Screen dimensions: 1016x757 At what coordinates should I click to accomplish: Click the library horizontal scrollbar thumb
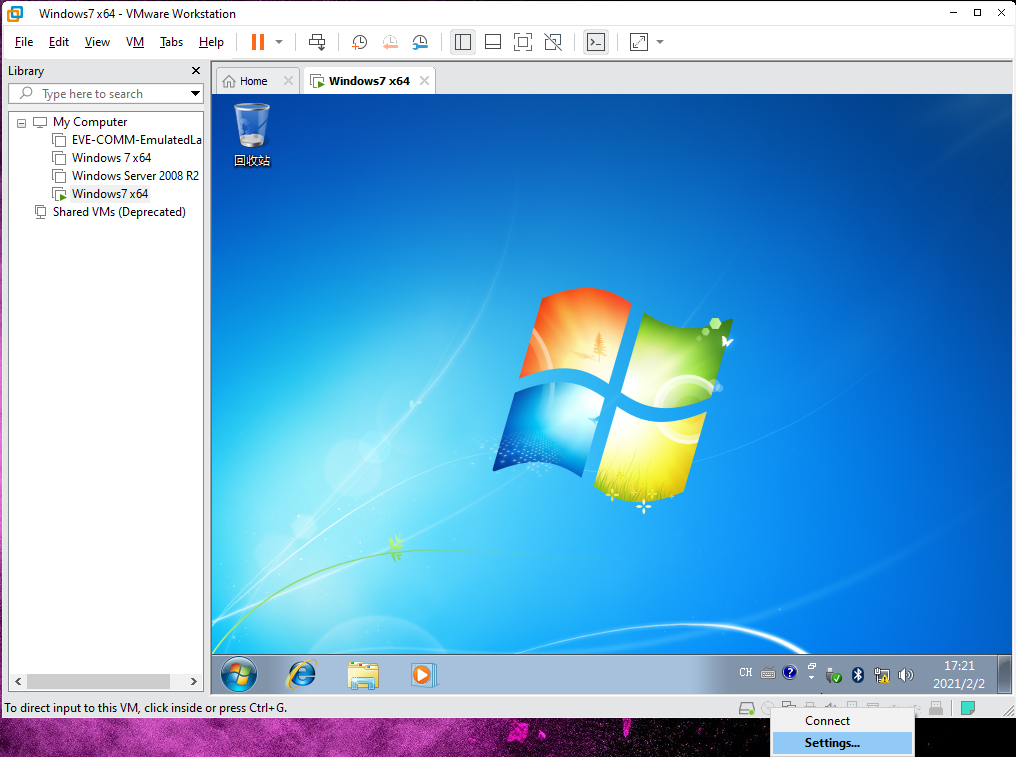click(98, 681)
